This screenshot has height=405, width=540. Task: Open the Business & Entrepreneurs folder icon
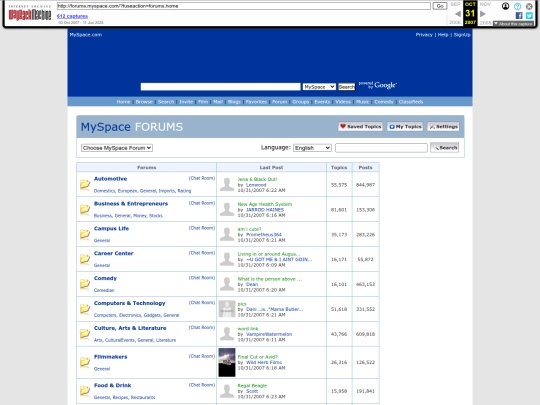coord(85,209)
